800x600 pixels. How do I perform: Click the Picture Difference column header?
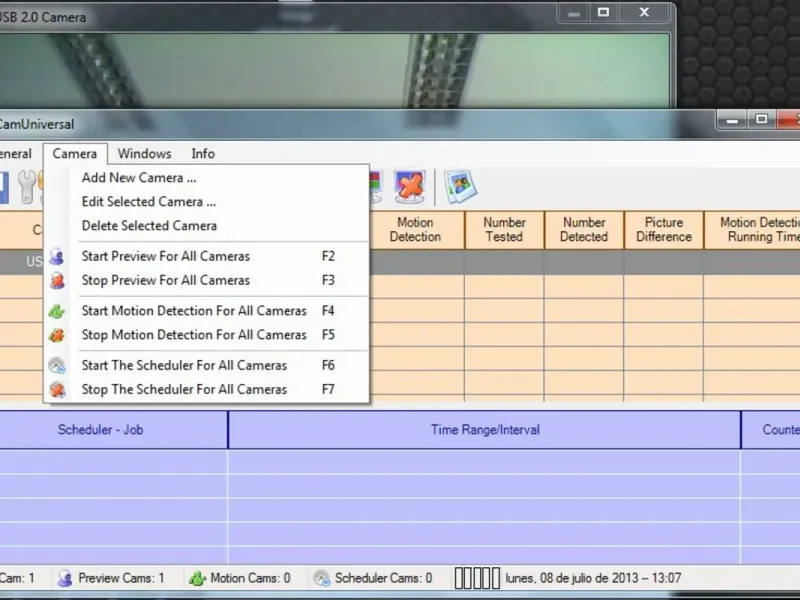pos(664,230)
